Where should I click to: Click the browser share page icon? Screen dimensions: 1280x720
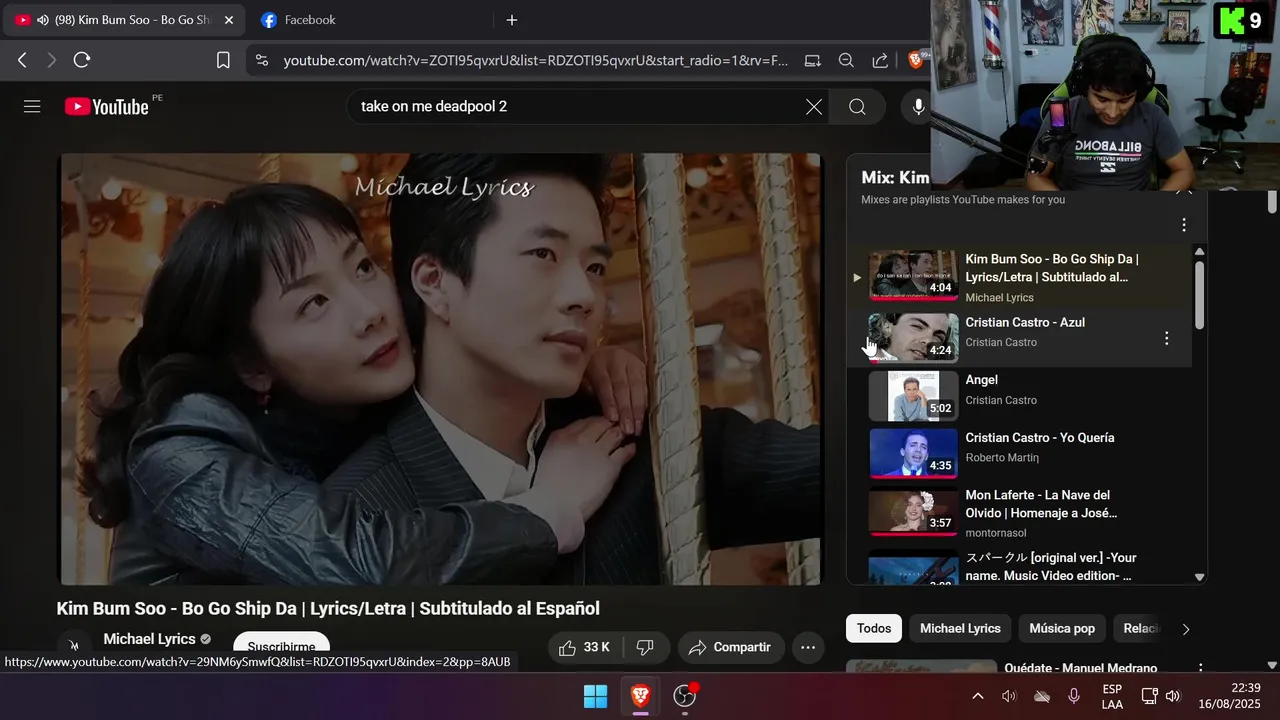click(x=880, y=60)
